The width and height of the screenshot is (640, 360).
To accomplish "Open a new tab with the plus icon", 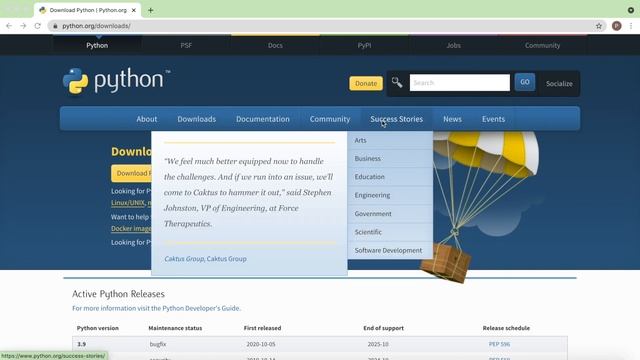I will pyautogui.click(x=151, y=10).
